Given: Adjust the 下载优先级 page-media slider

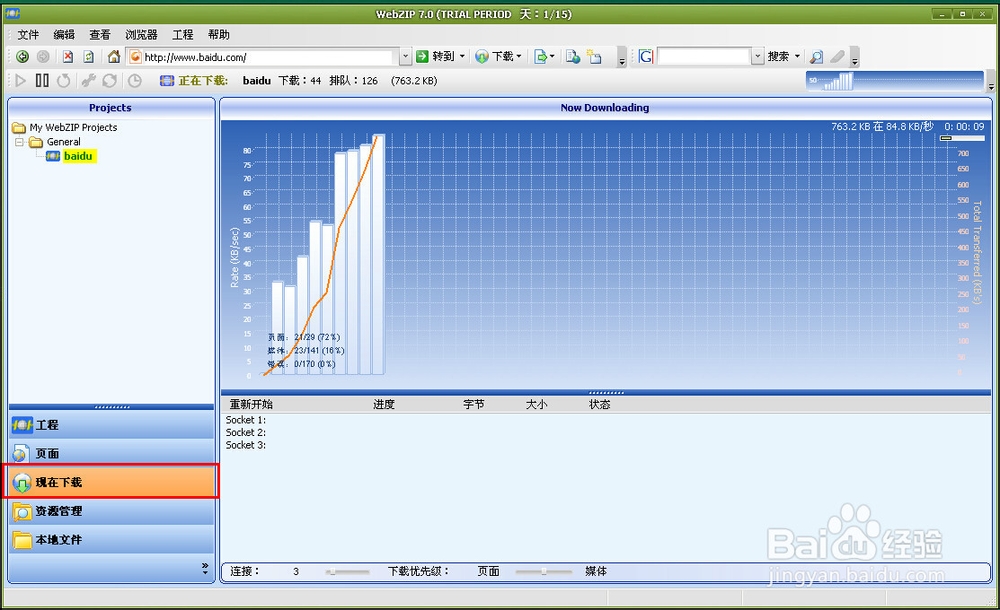Looking at the screenshot, I should point(543,572).
